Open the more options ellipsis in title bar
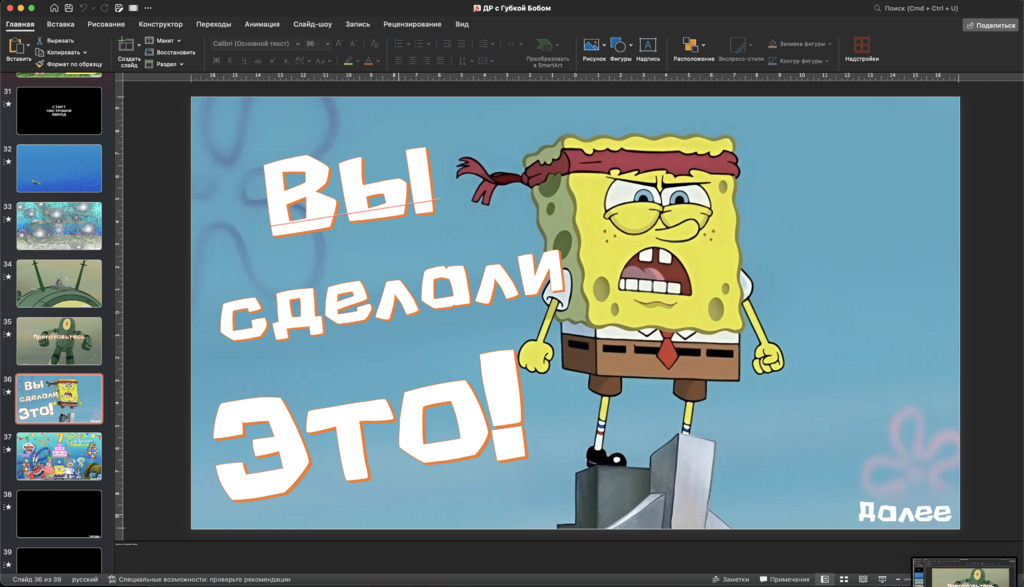The height and width of the screenshot is (587, 1024). click(148, 8)
